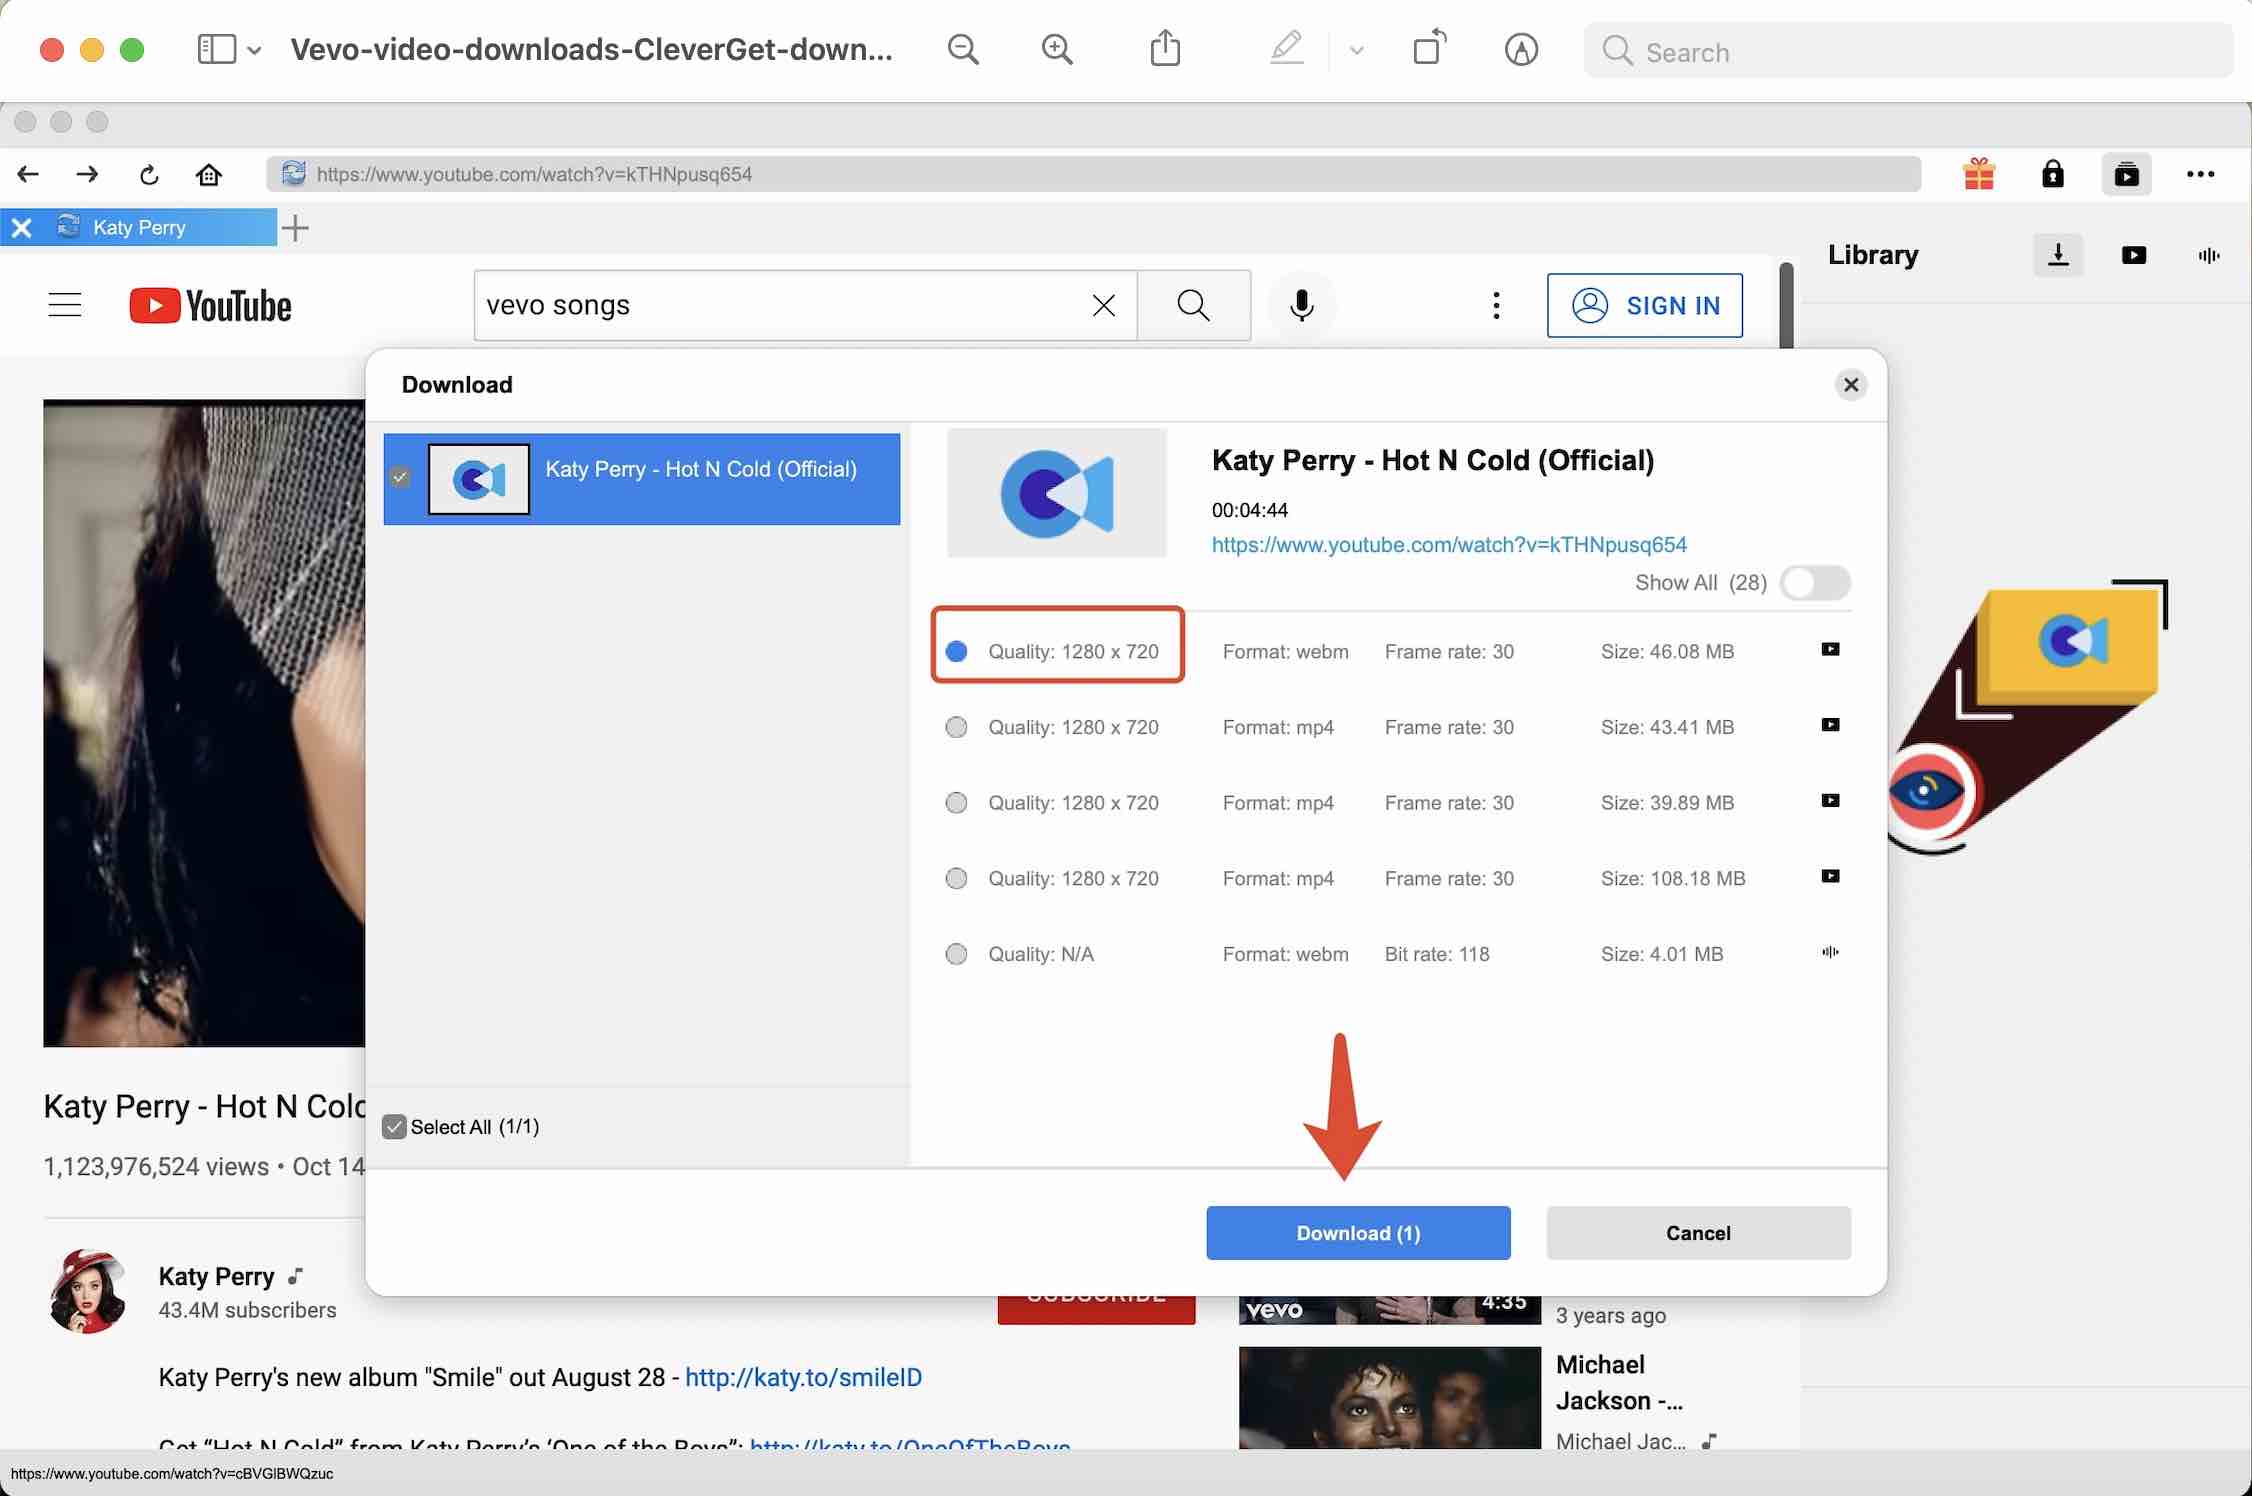
Task: Click the Preview share icon
Action: point(1165,49)
